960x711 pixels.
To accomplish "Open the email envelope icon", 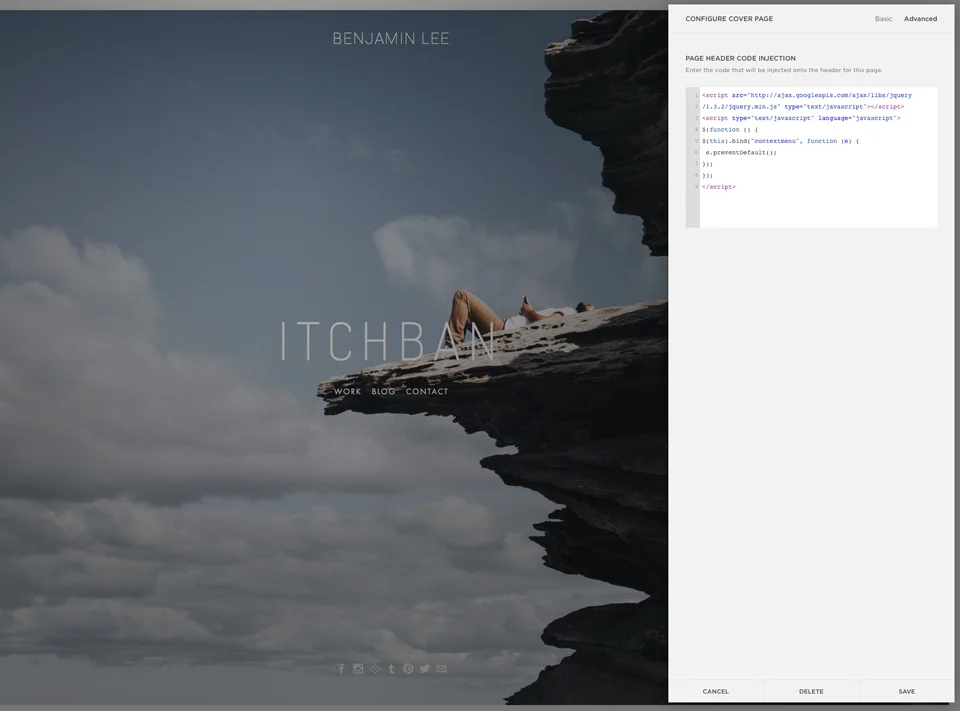I will point(441,669).
